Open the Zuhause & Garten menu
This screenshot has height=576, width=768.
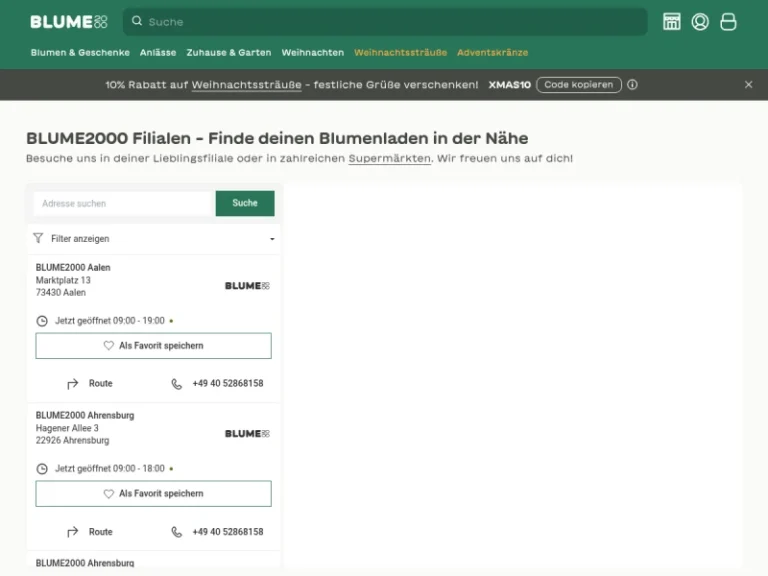(229, 52)
